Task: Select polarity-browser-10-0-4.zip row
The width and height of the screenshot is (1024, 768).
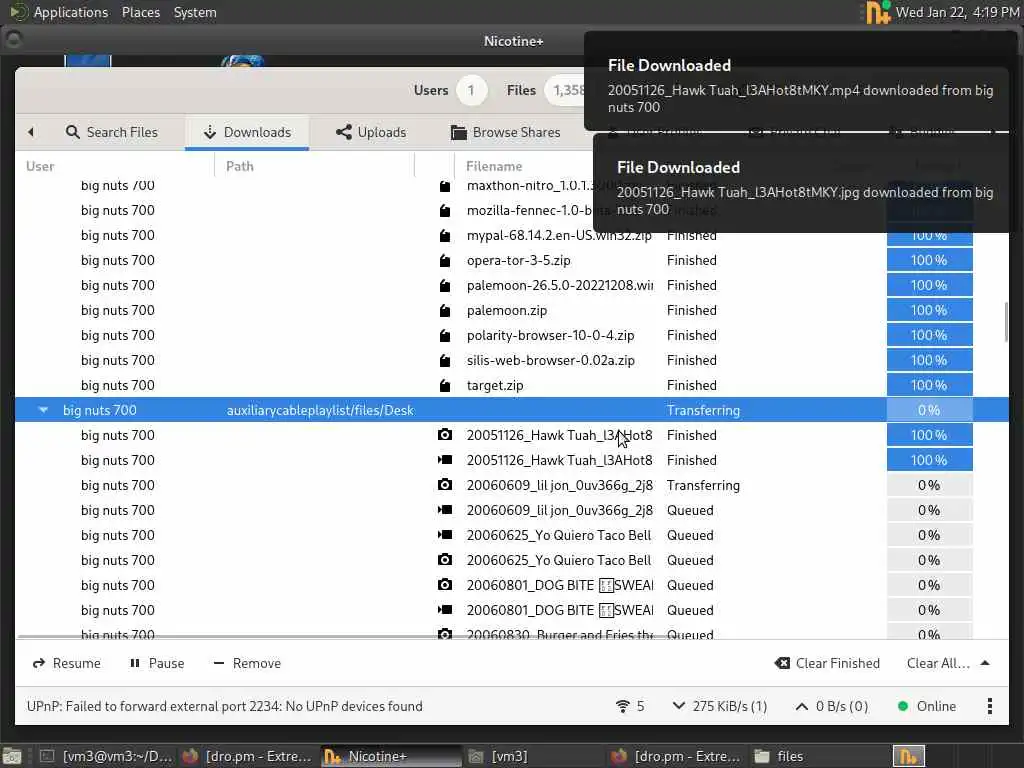Action: click(x=512, y=335)
